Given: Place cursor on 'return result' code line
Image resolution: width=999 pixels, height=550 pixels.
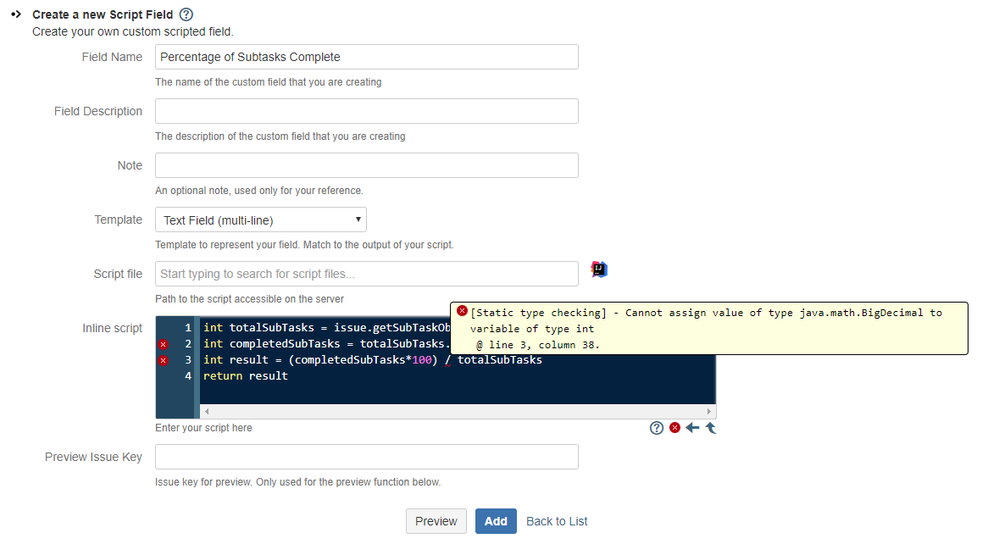Looking at the screenshot, I should pyautogui.click(x=245, y=376).
